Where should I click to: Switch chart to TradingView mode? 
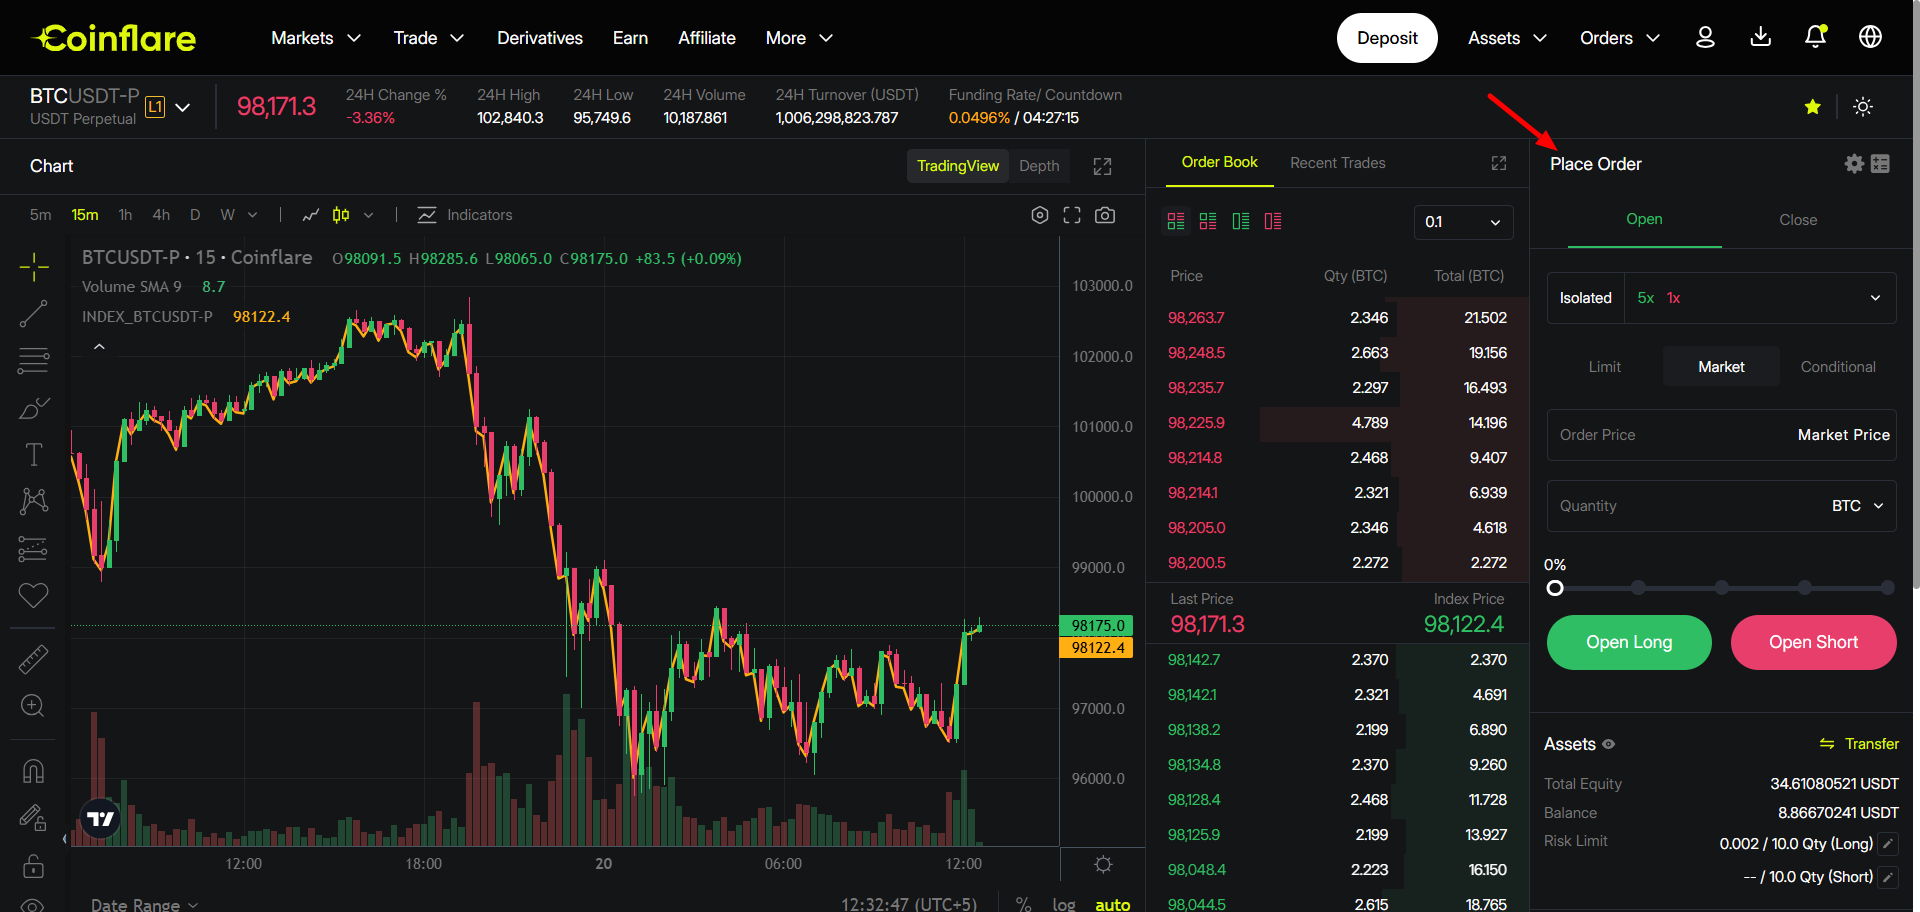958,166
